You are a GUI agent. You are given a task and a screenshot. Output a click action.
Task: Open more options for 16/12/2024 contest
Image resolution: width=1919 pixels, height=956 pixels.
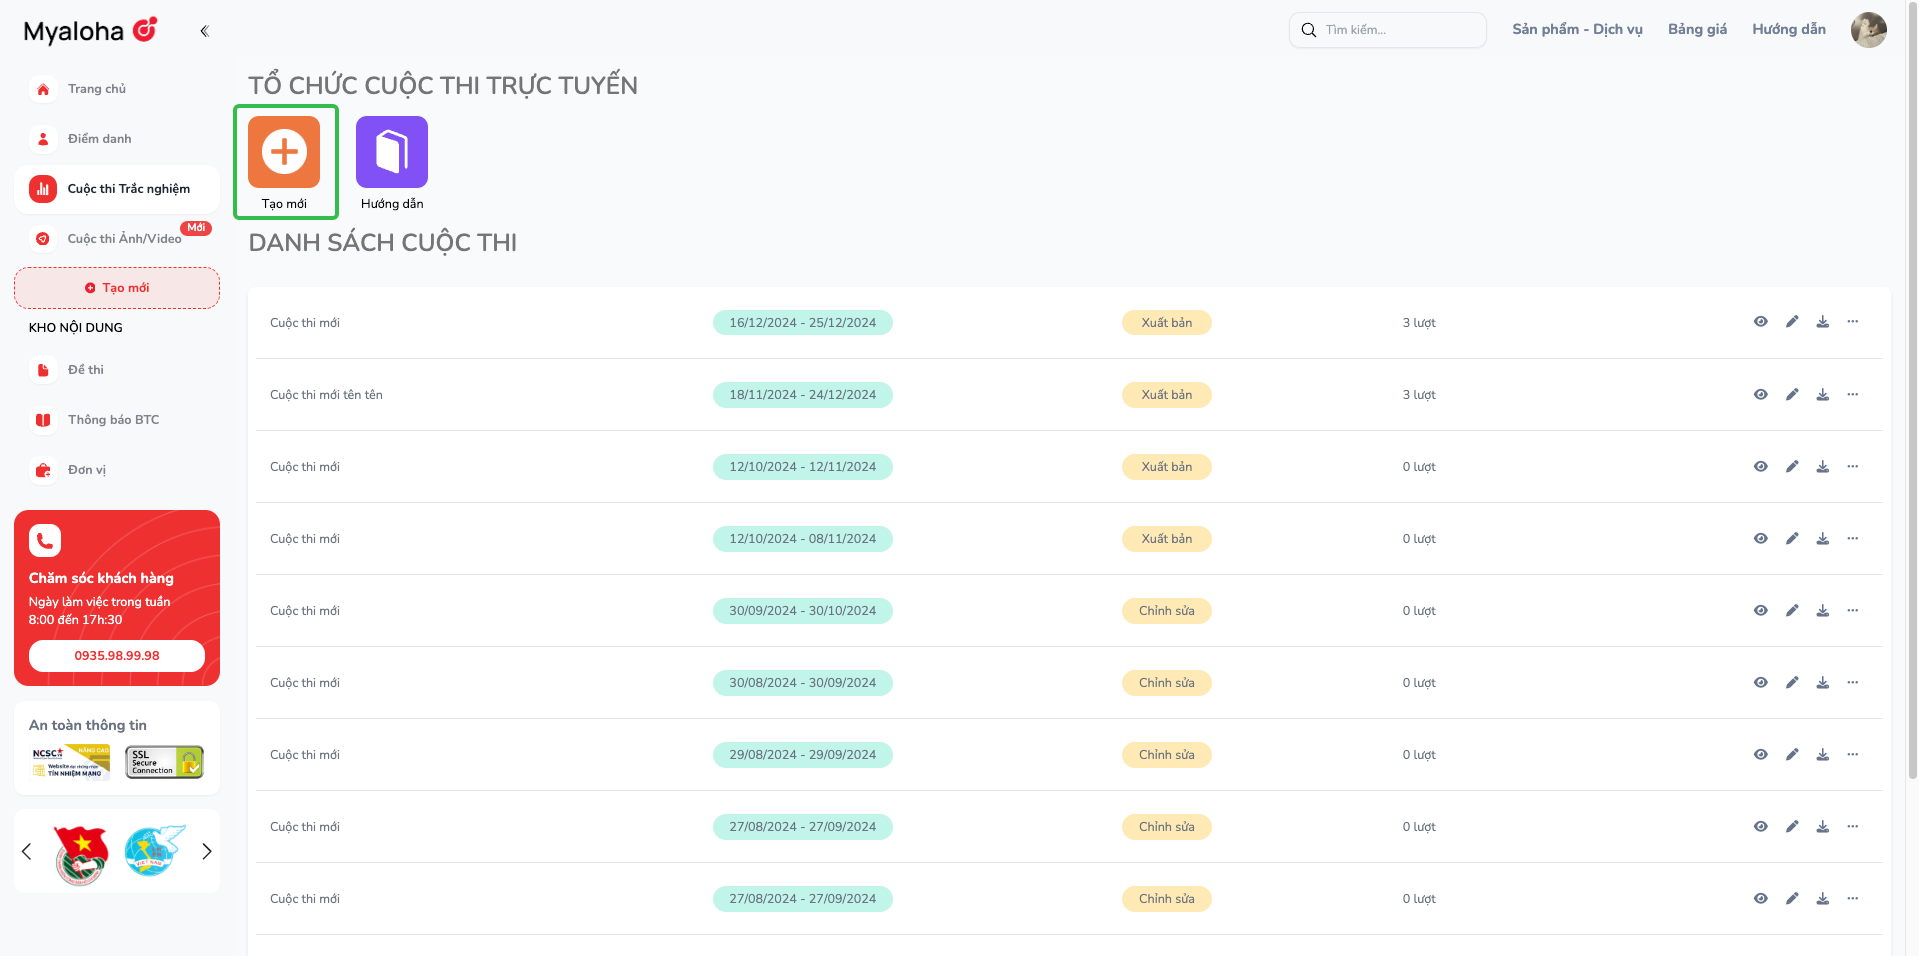(x=1853, y=322)
